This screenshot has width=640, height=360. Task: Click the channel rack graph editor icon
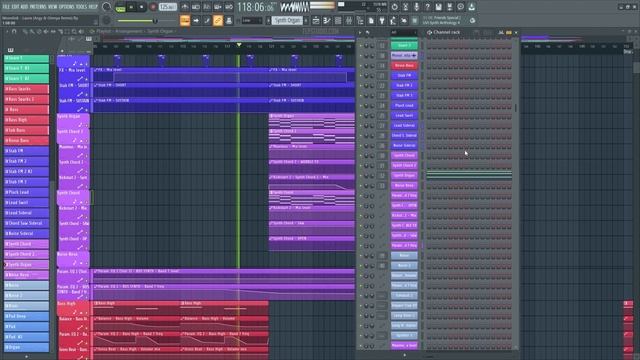coord(501,32)
